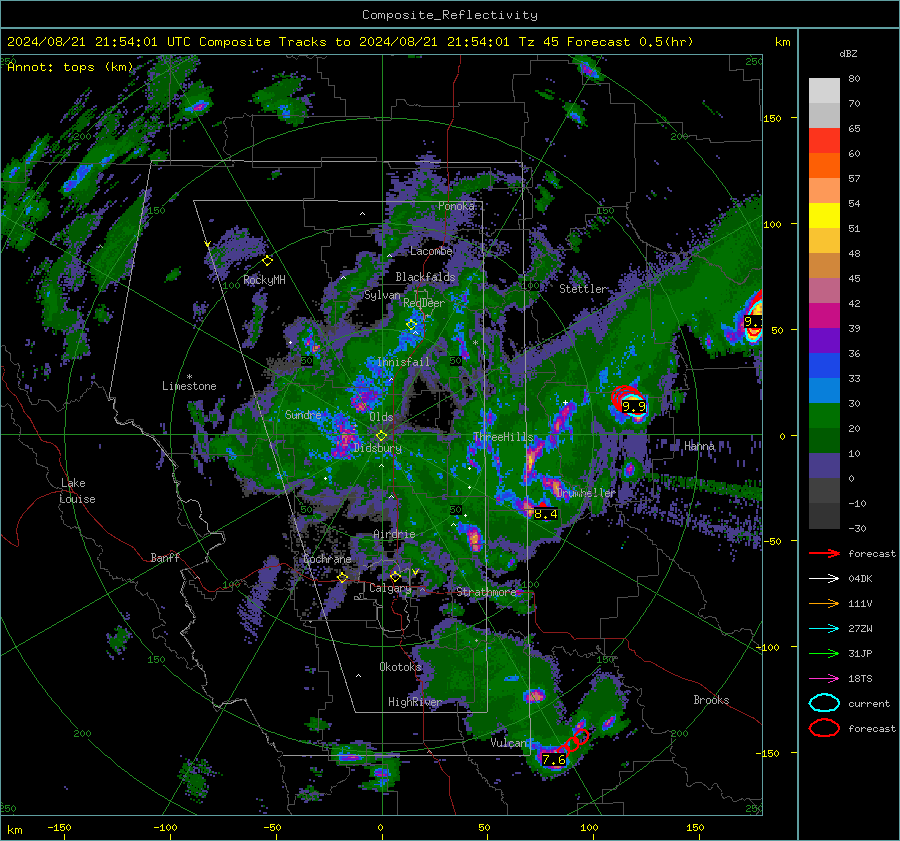Click the HighRiver city label

415,702
